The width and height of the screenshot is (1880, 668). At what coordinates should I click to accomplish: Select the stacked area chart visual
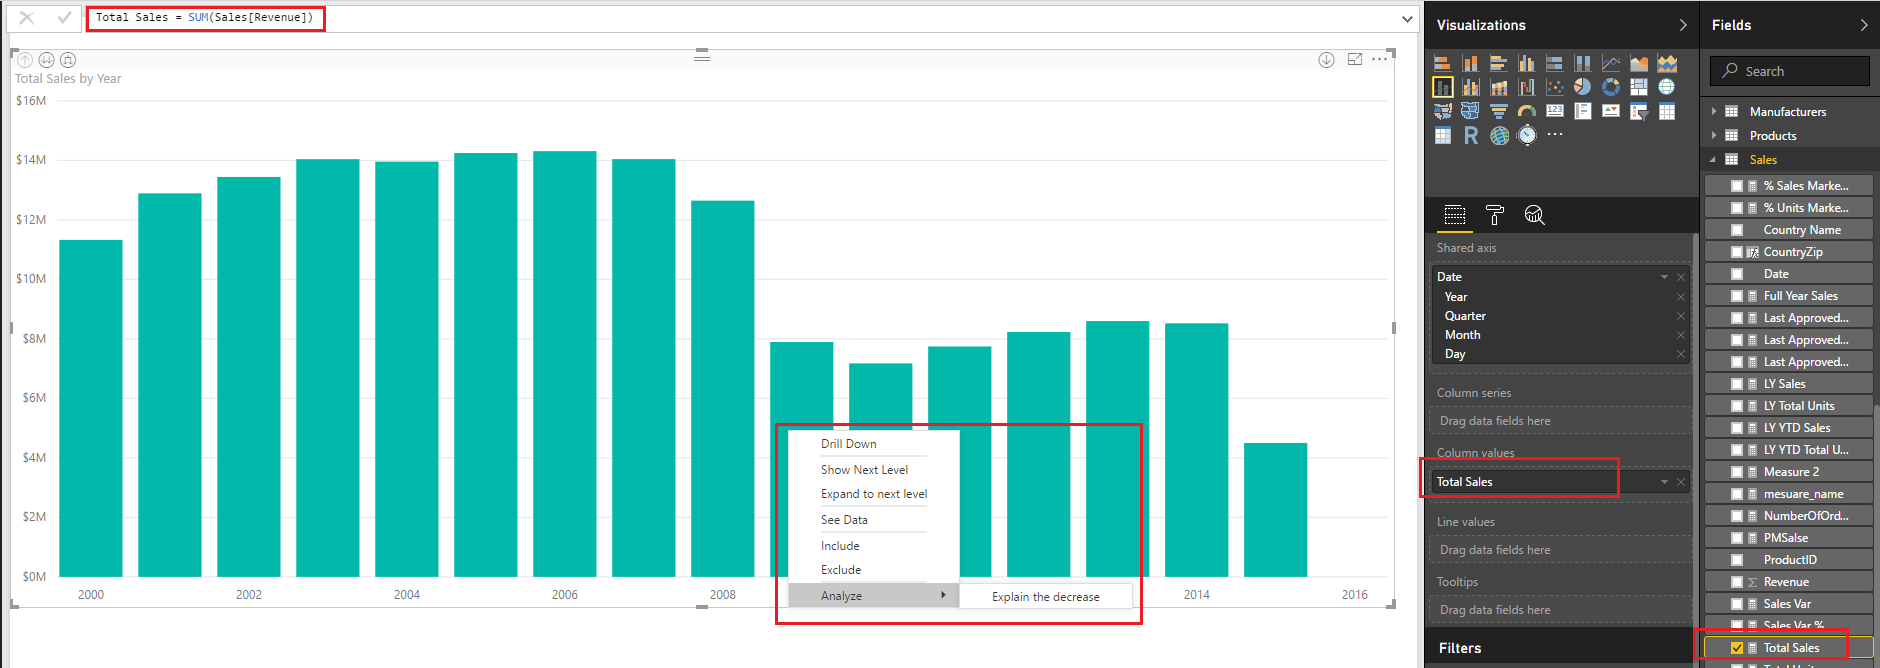pyautogui.click(x=1667, y=63)
